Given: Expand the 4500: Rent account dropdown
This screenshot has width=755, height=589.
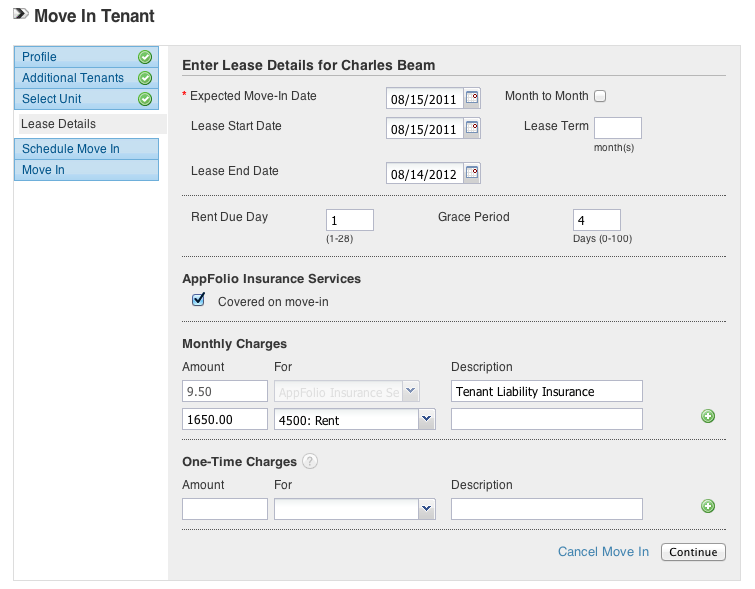Looking at the screenshot, I should click(x=426, y=420).
